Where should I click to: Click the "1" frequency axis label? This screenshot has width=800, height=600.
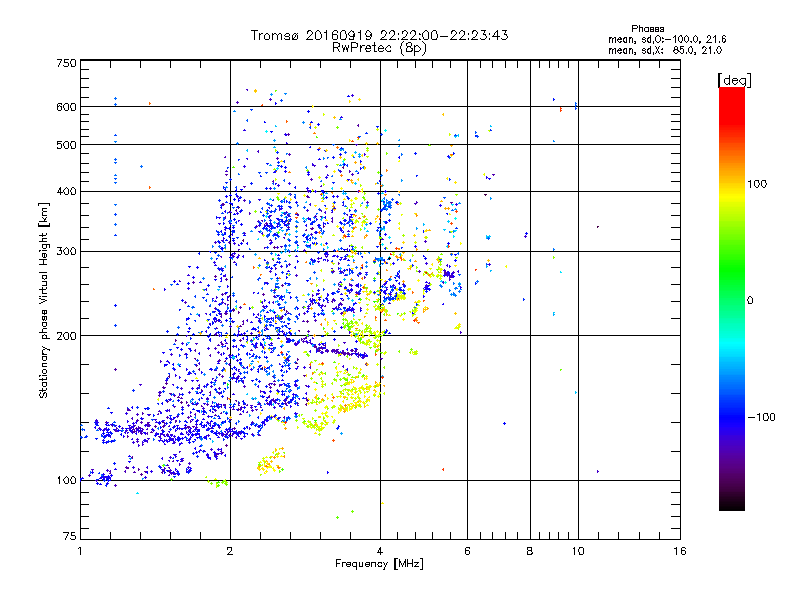coord(80,551)
